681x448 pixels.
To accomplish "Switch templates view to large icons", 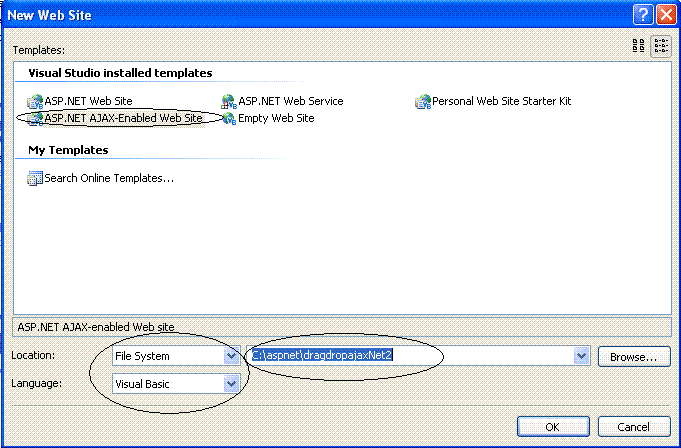I will coord(638,46).
